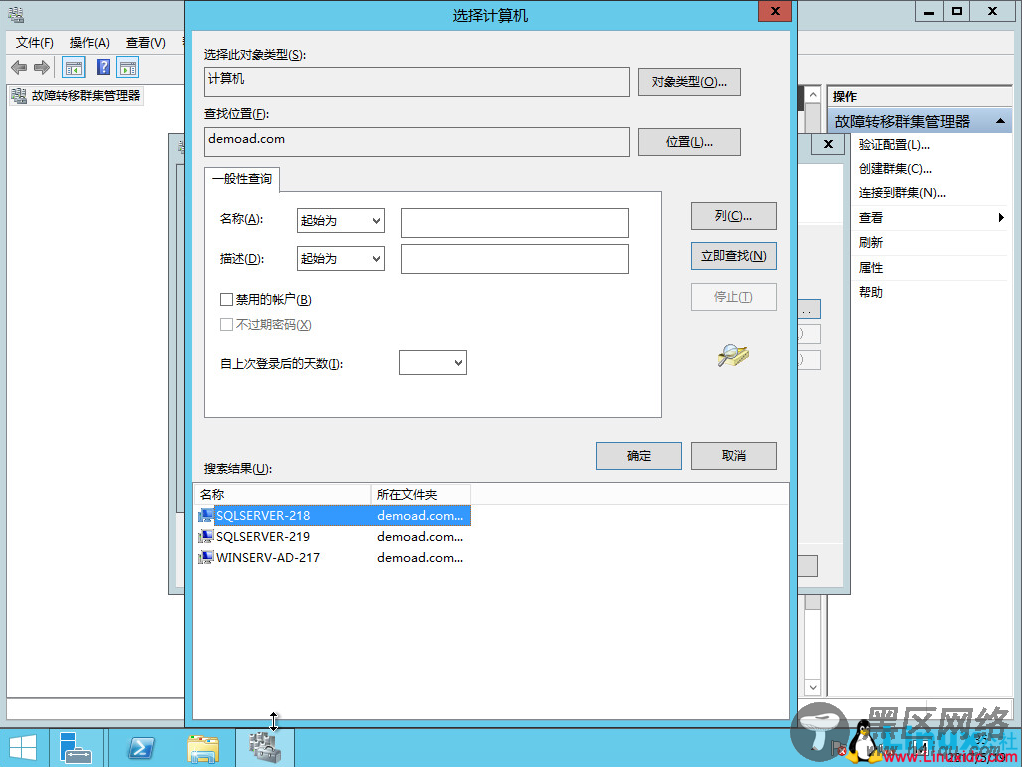Image resolution: width=1022 pixels, height=767 pixels.
Task: Click 名称 column header in results
Action: tap(283, 495)
